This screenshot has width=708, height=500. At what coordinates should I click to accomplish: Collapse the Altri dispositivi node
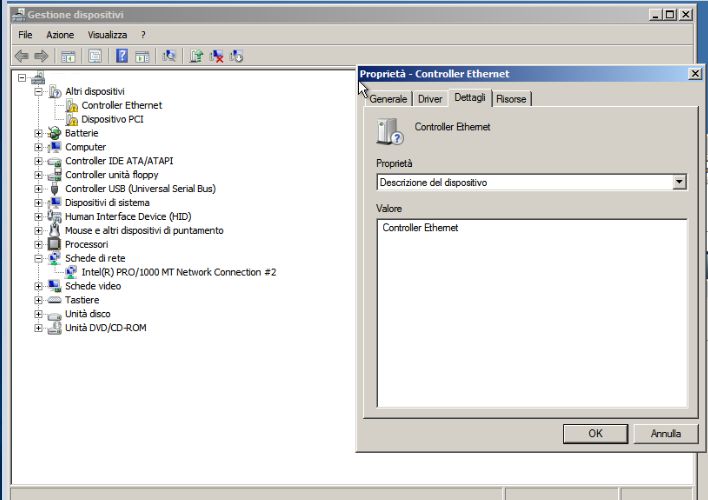39,91
